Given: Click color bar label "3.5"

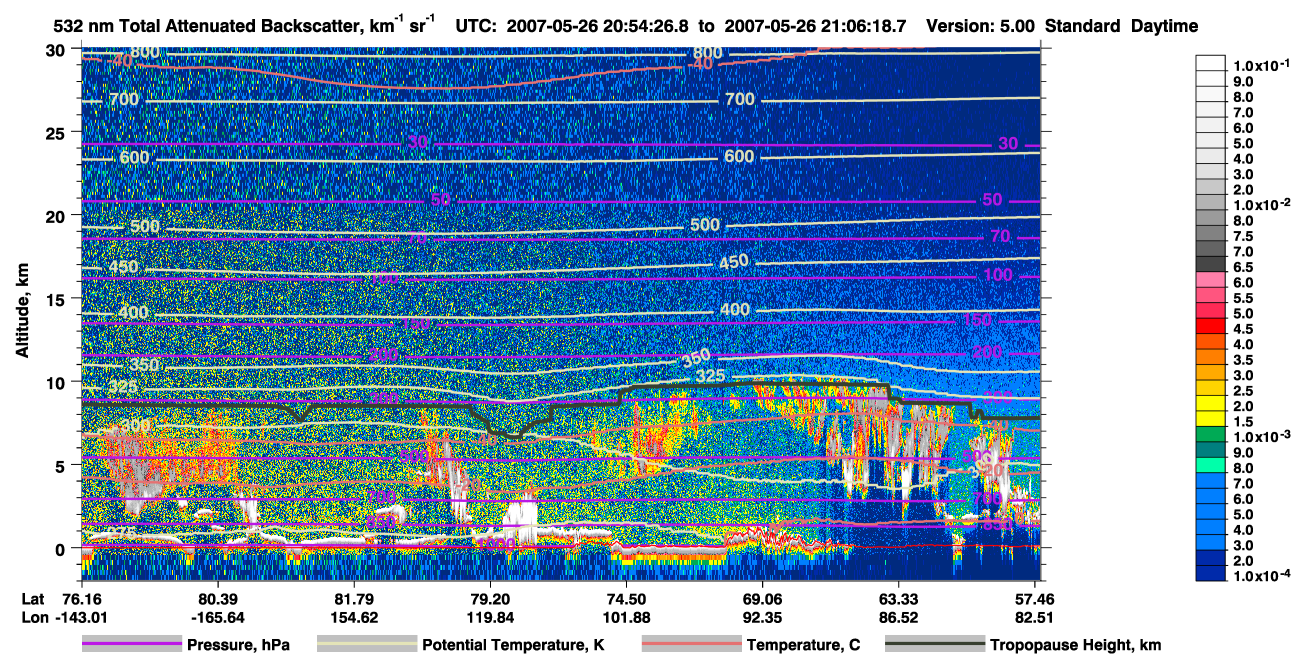Looking at the screenshot, I should pyautogui.click(x=1242, y=360).
